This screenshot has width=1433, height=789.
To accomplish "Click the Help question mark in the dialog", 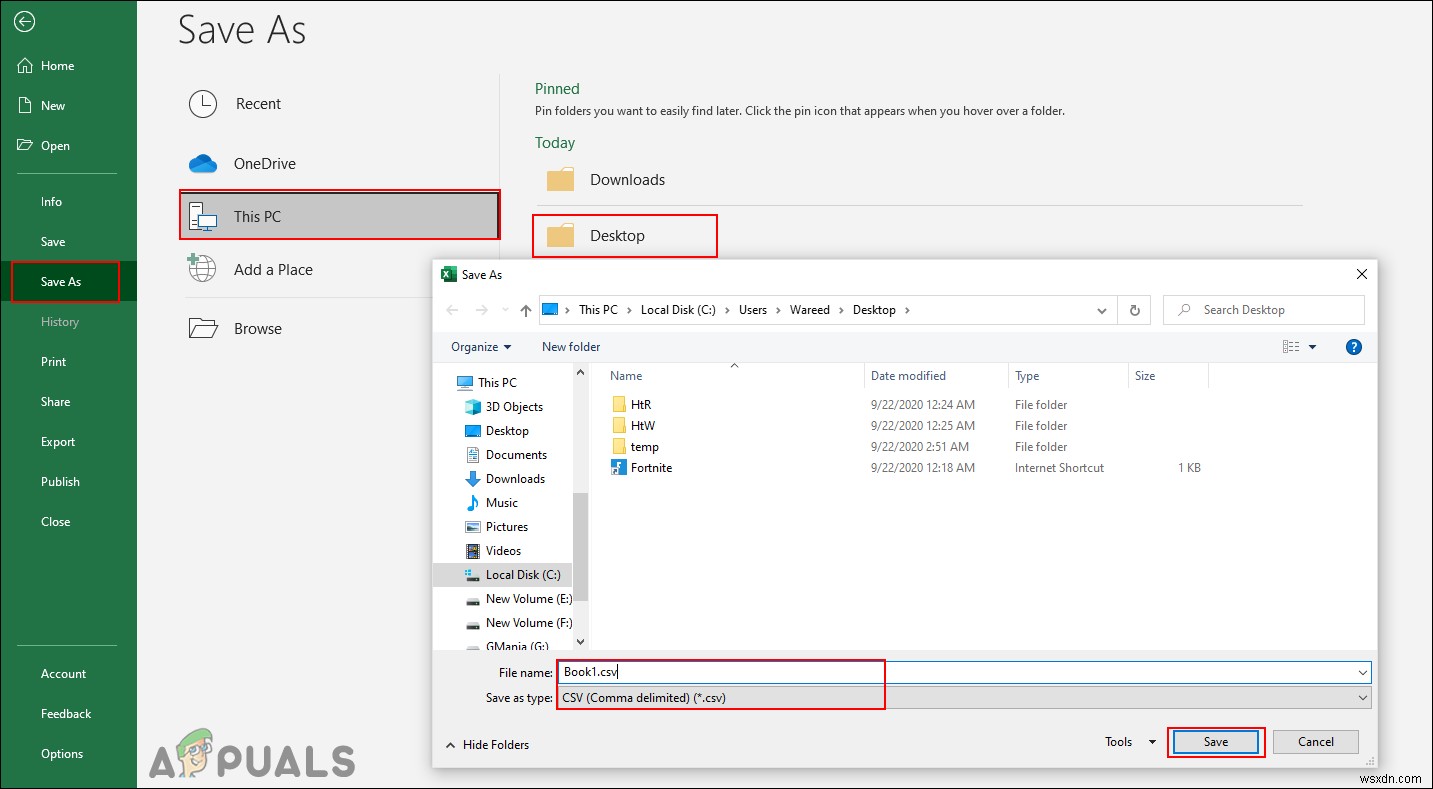I will pyautogui.click(x=1353, y=346).
